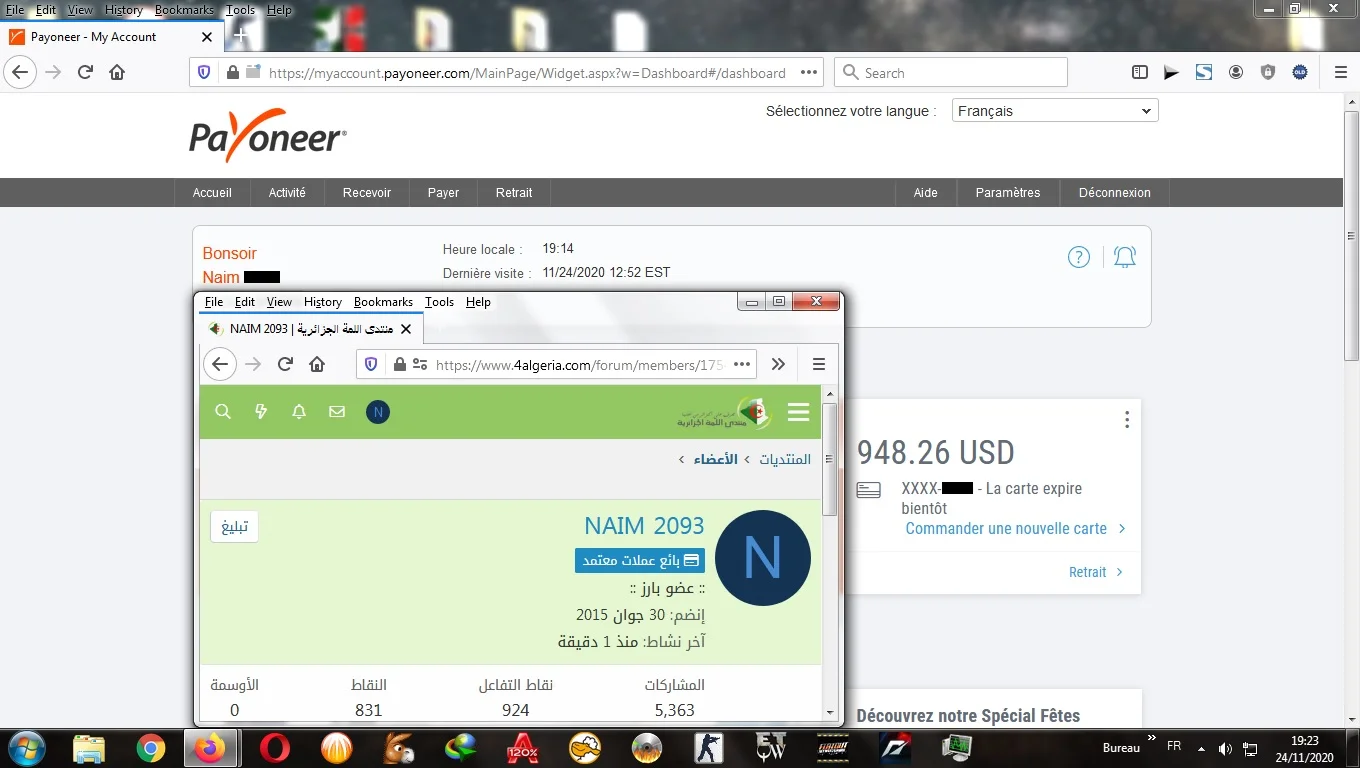This screenshot has width=1360, height=768.
Task: Open the Payoneer help question mark icon
Action: 1078,257
